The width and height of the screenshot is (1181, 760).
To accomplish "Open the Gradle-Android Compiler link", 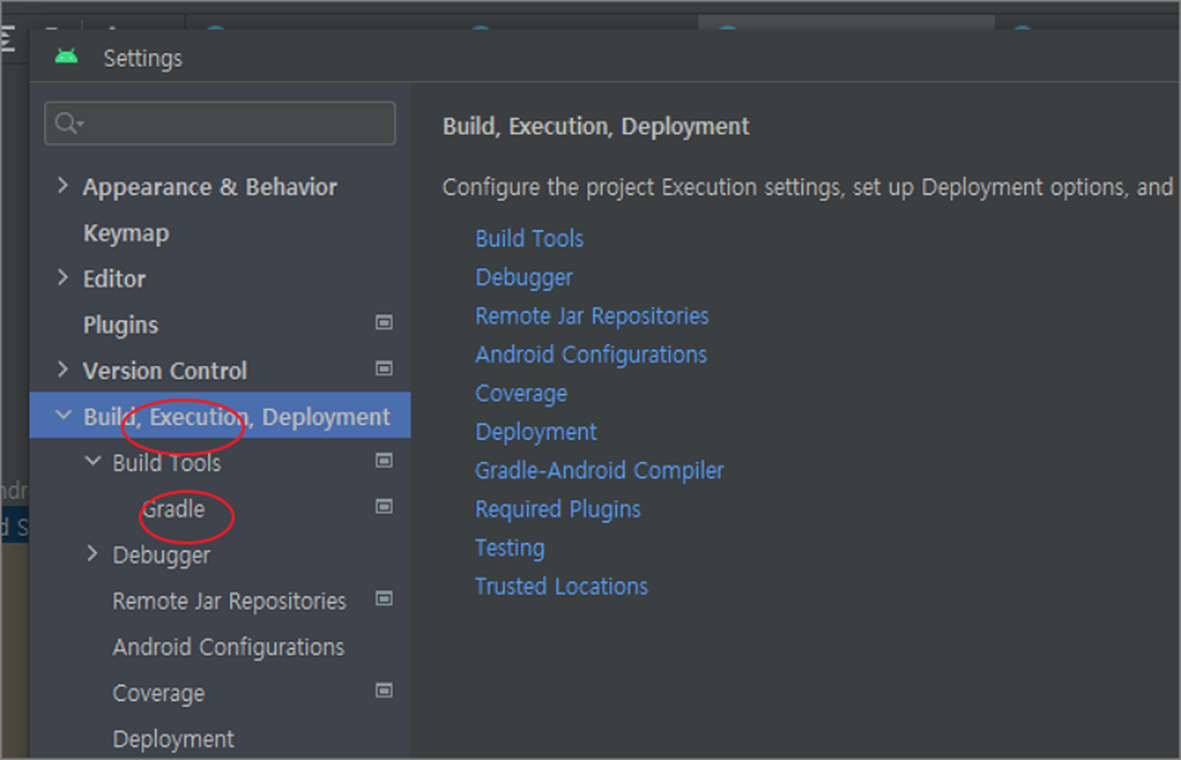I will pyautogui.click(x=600, y=471).
